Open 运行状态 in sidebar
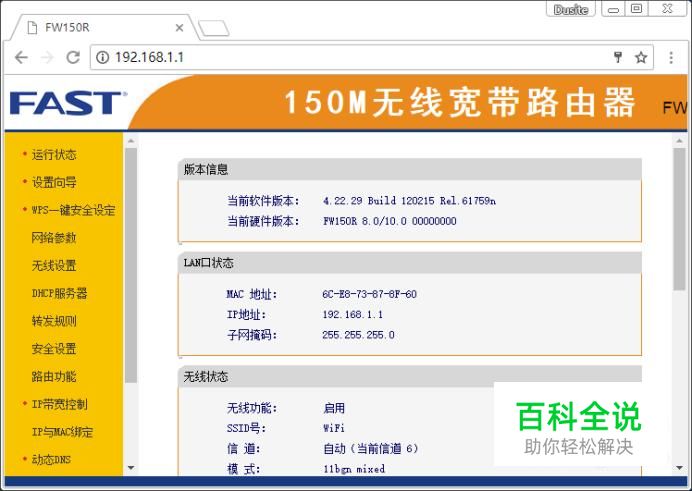 [54, 155]
